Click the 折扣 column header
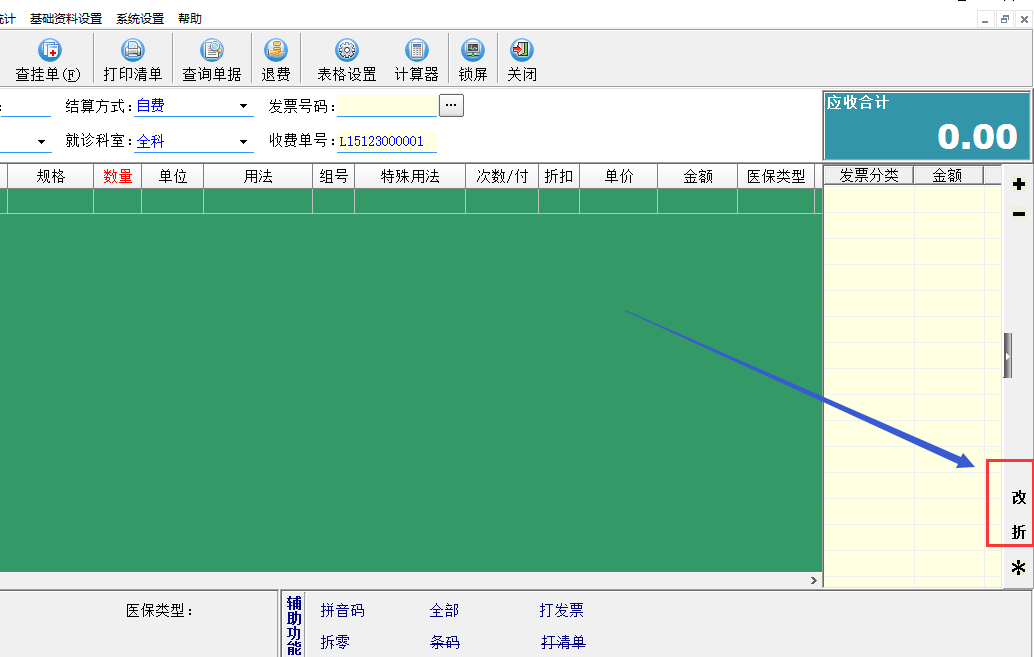The image size is (1034, 657). click(559, 176)
